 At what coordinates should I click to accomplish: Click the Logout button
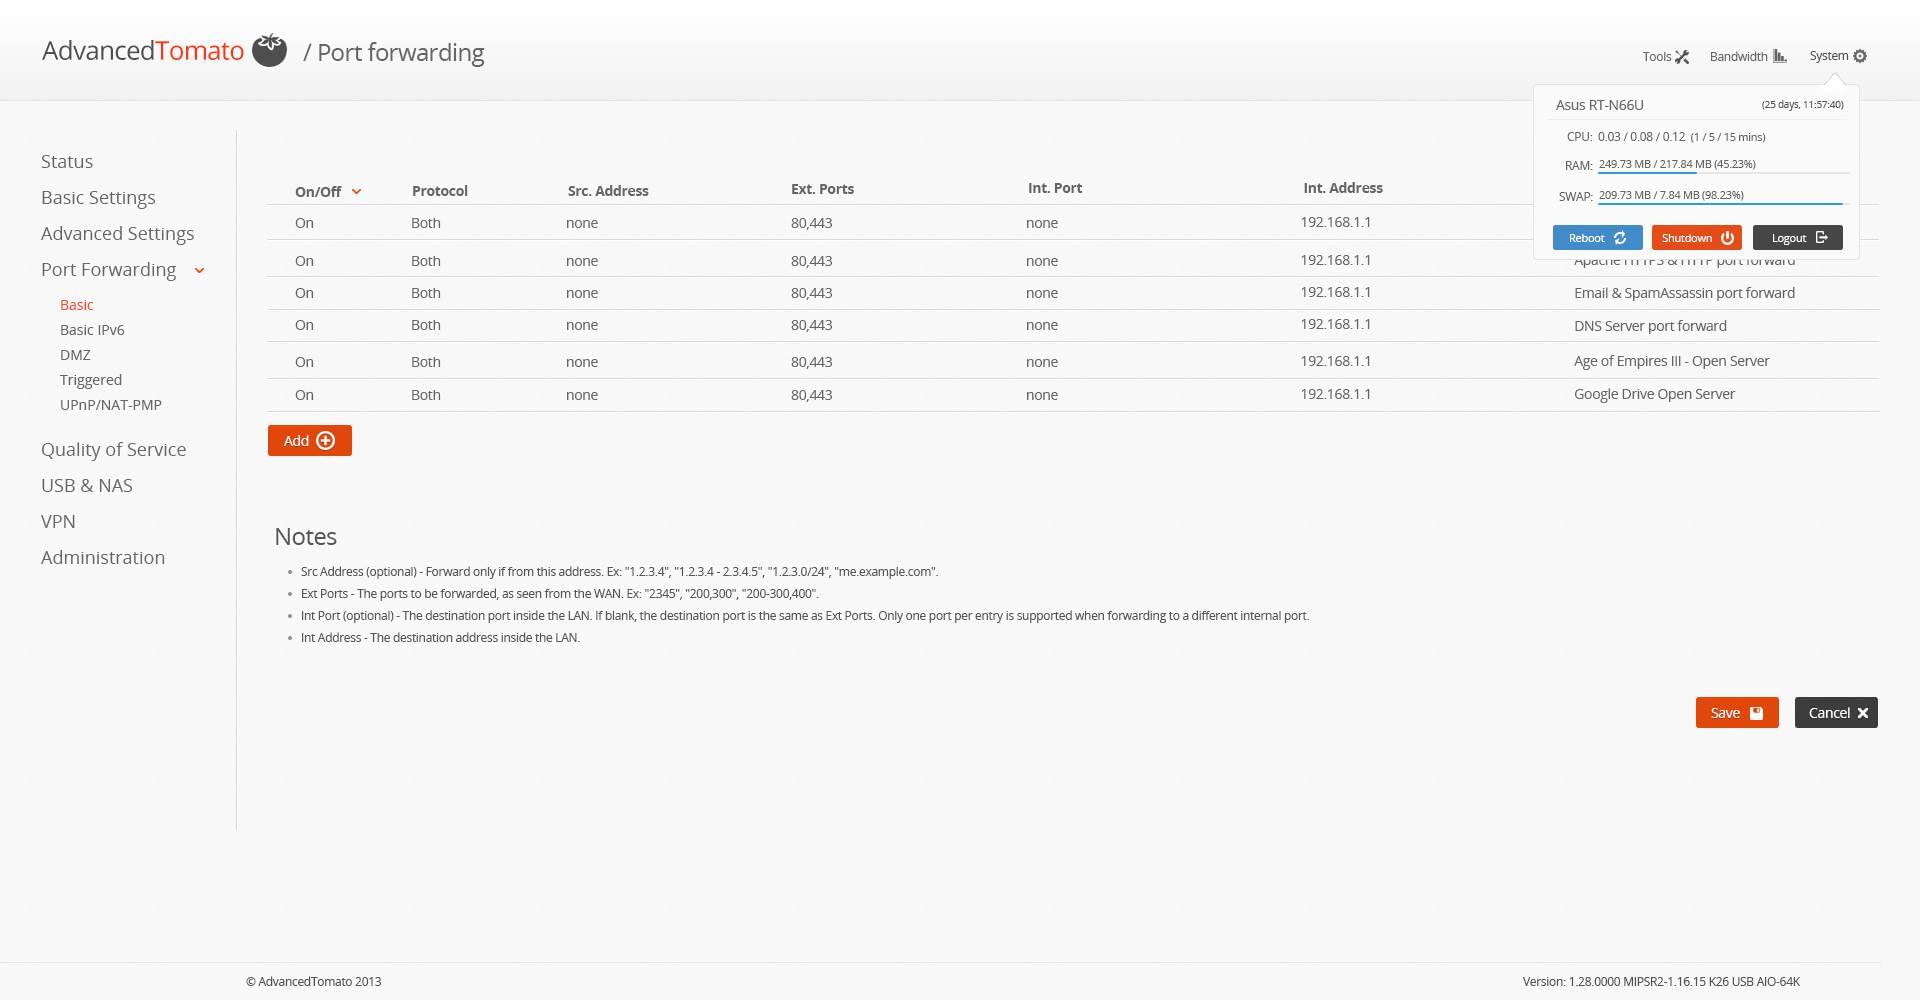tap(1797, 238)
